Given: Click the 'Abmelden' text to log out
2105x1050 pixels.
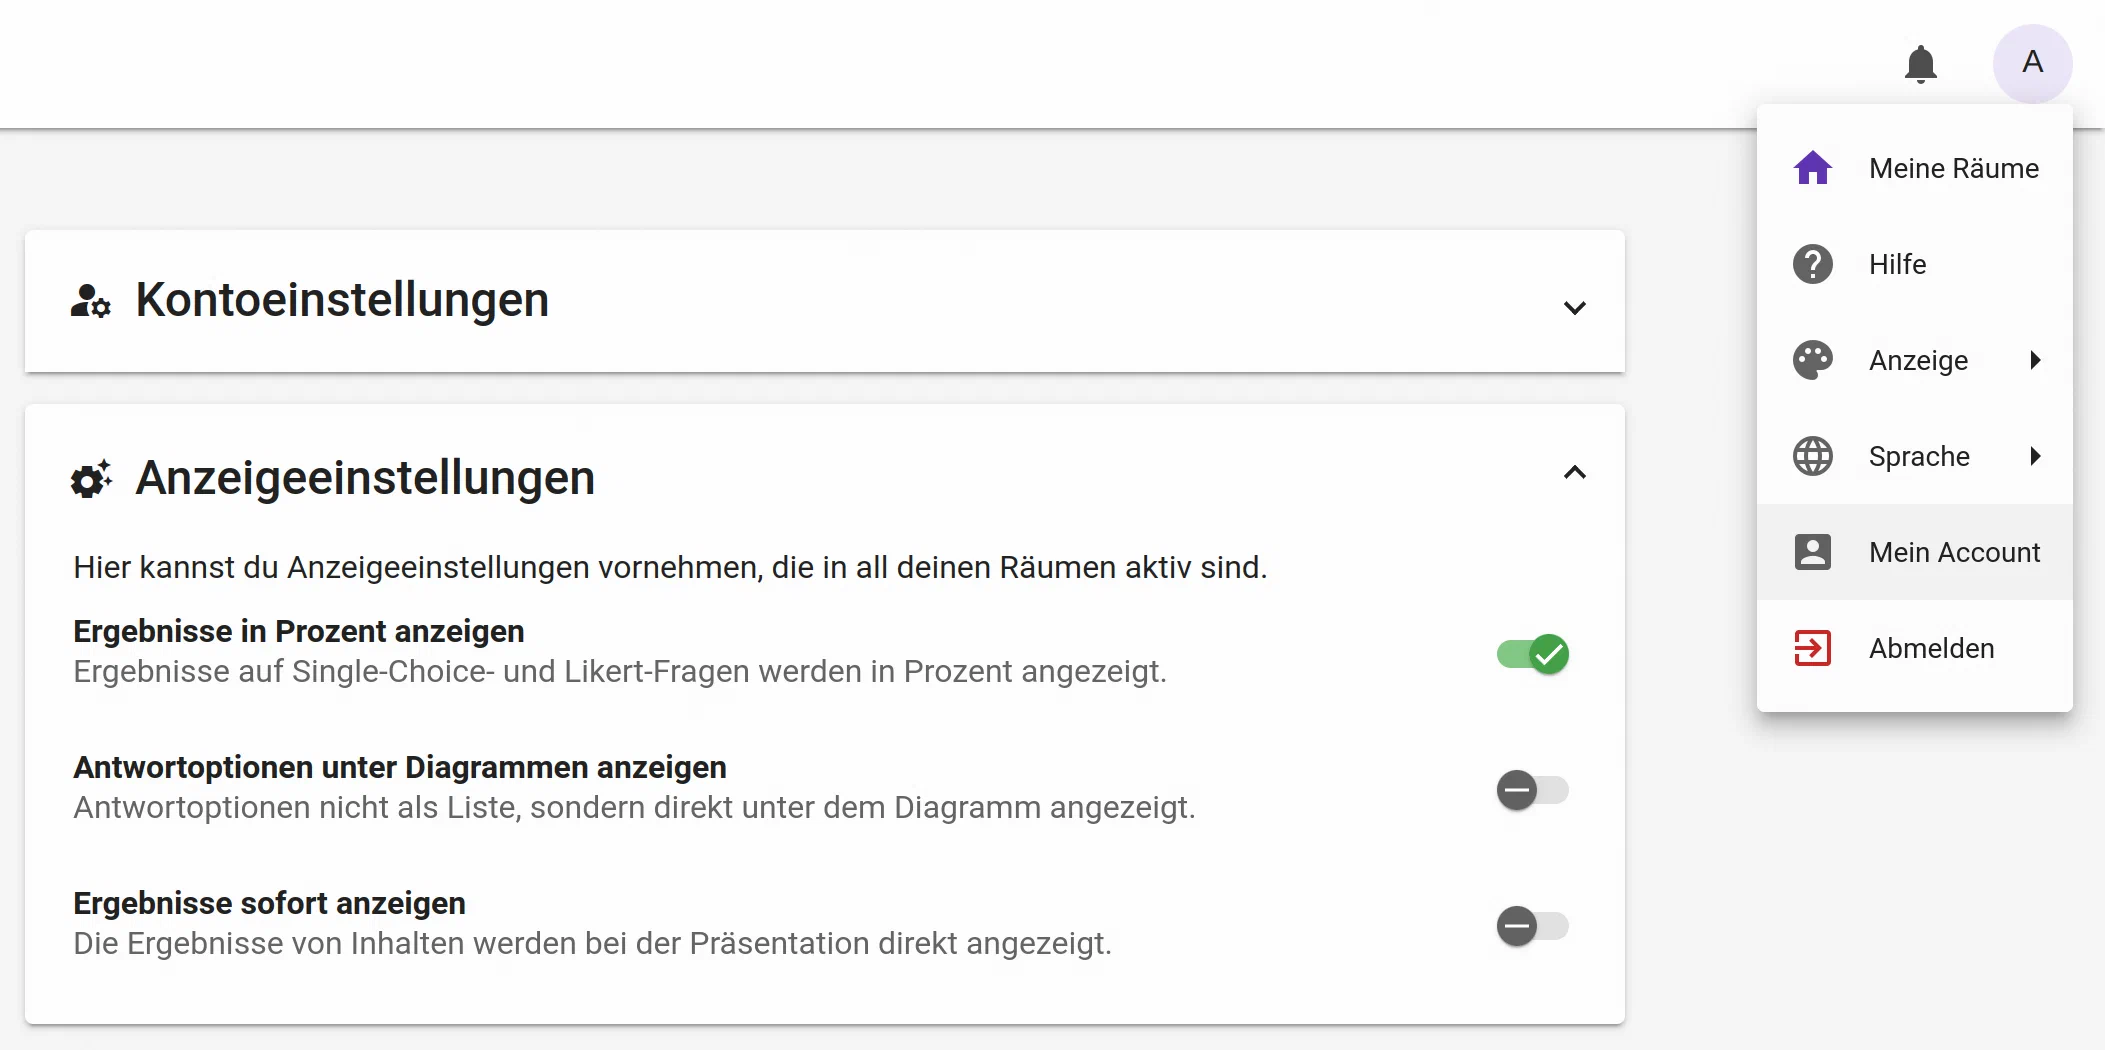Looking at the screenshot, I should tap(1931, 648).
